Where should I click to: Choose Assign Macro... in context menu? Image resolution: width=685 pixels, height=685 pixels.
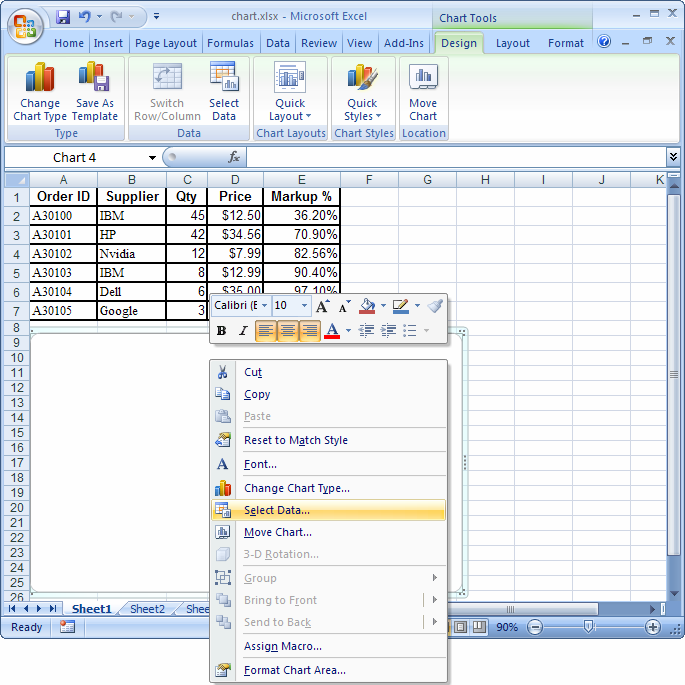pyautogui.click(x=328, y=646)
